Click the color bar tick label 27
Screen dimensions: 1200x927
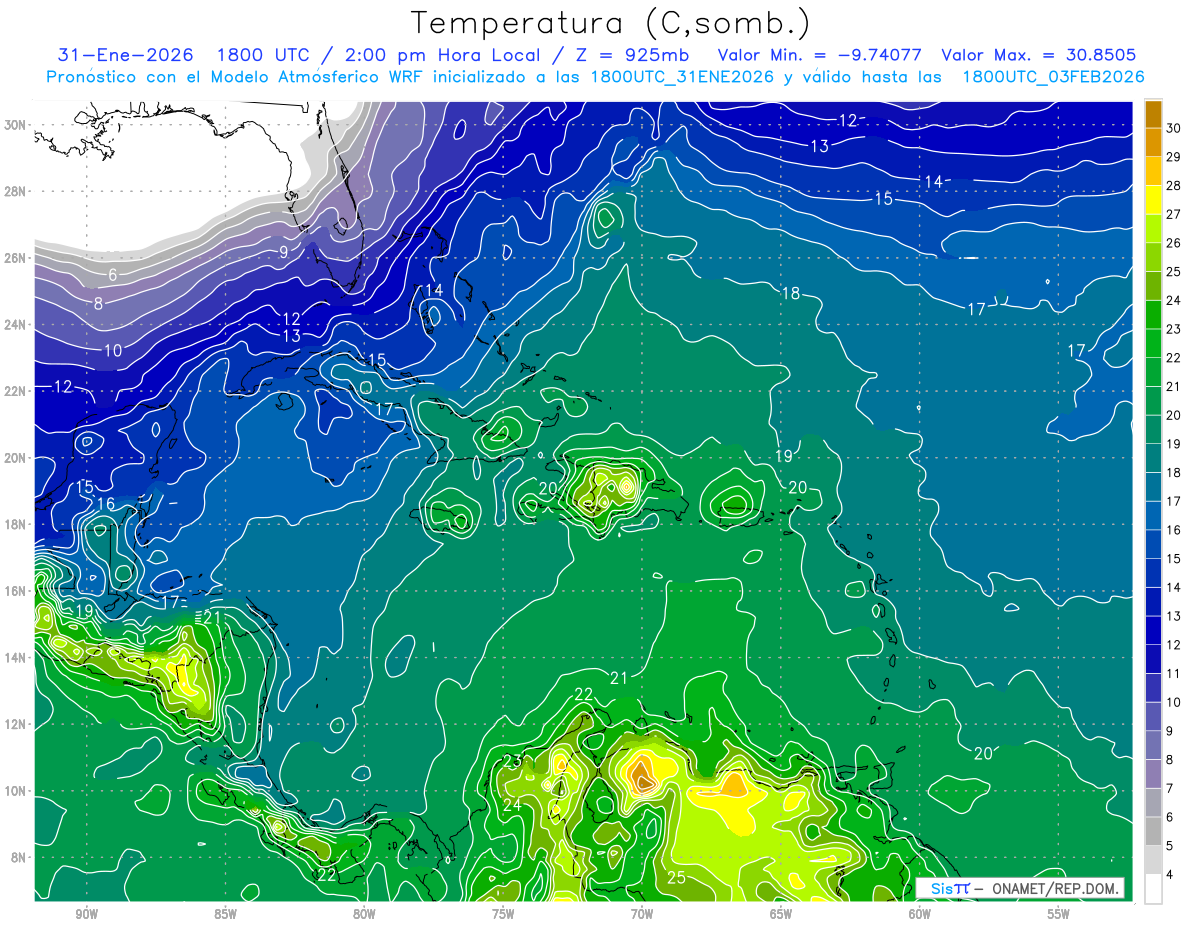pos(1174,215)
